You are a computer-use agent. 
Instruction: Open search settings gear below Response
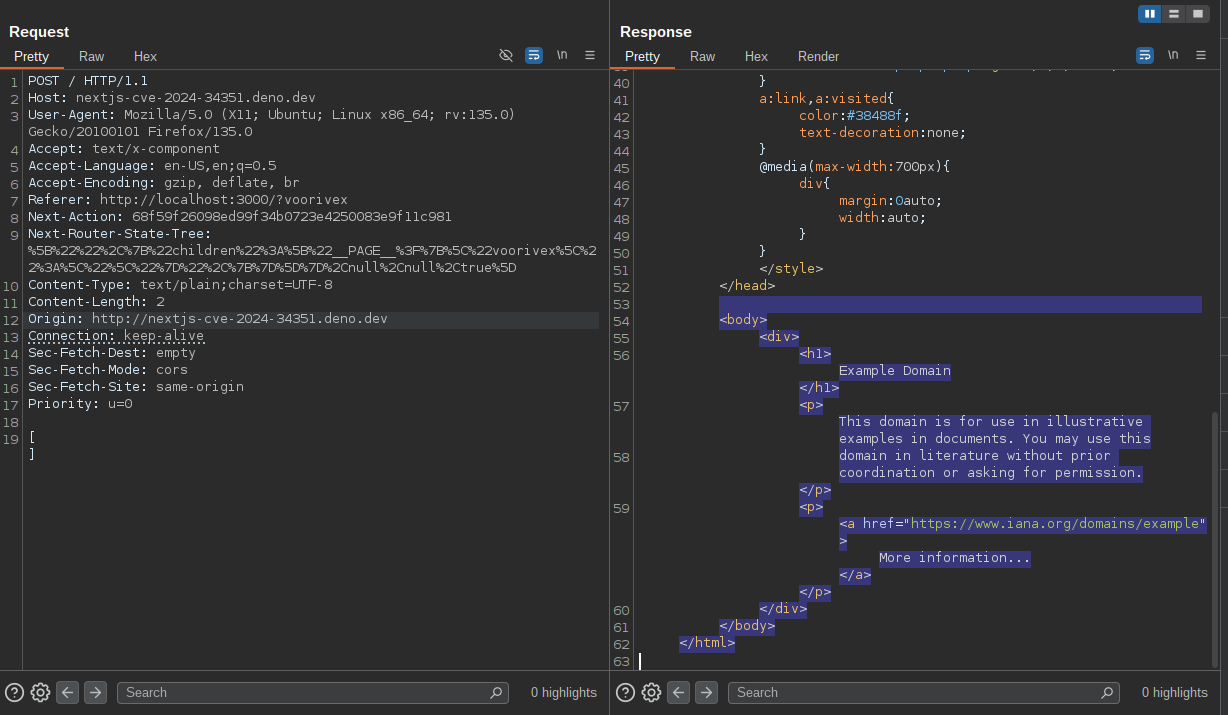[x=651, y=692]
